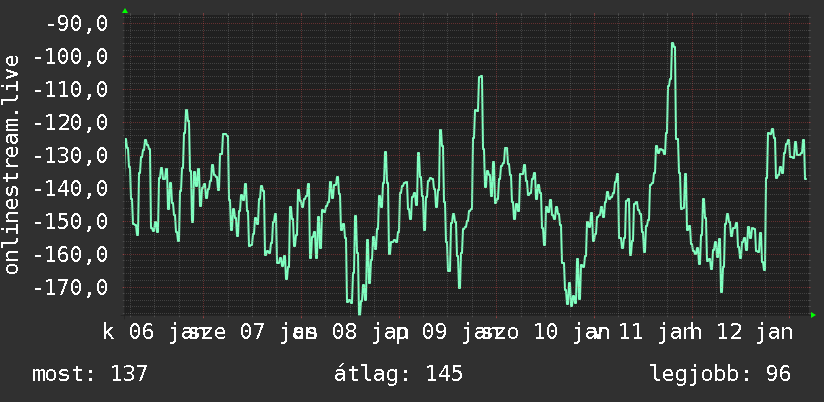Click the lowest dip of the graph line
The height and width of the screenshot is (402, 824).
tap(360, 313)
